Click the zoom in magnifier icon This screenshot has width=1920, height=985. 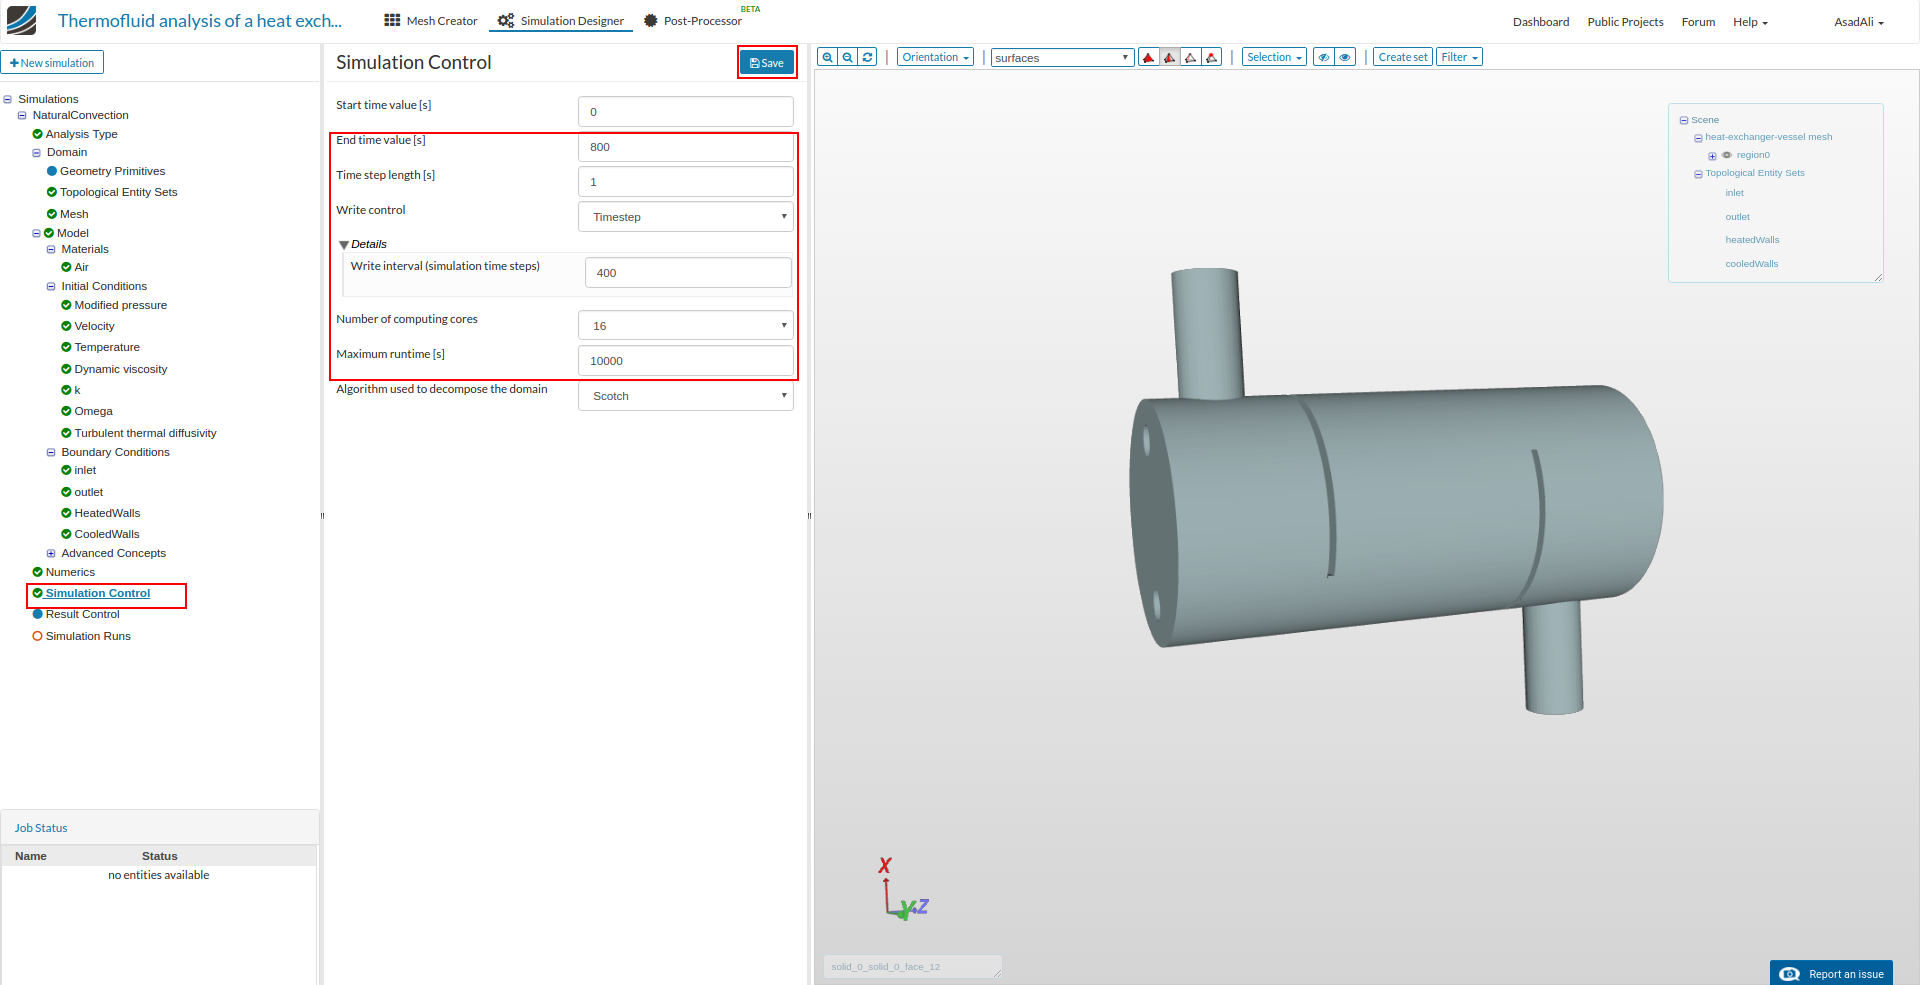827,58
